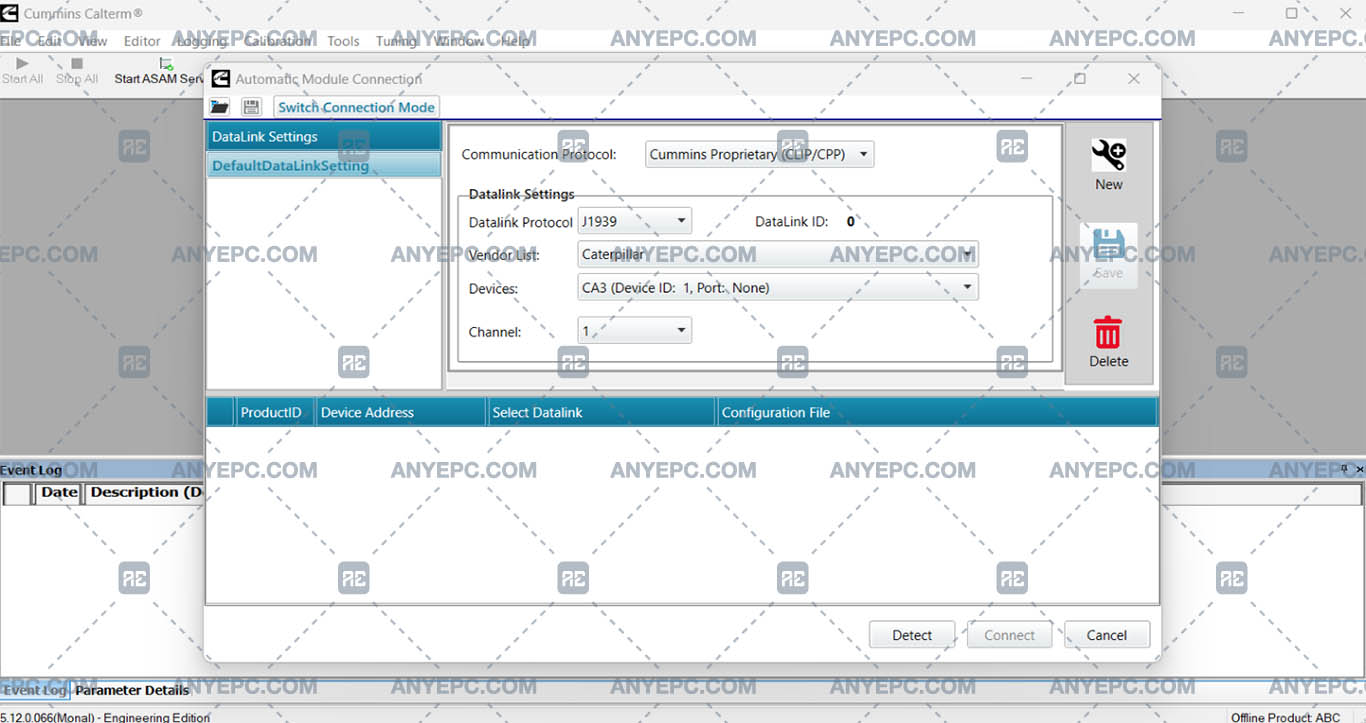Click the Detect button

click(912, 635)
